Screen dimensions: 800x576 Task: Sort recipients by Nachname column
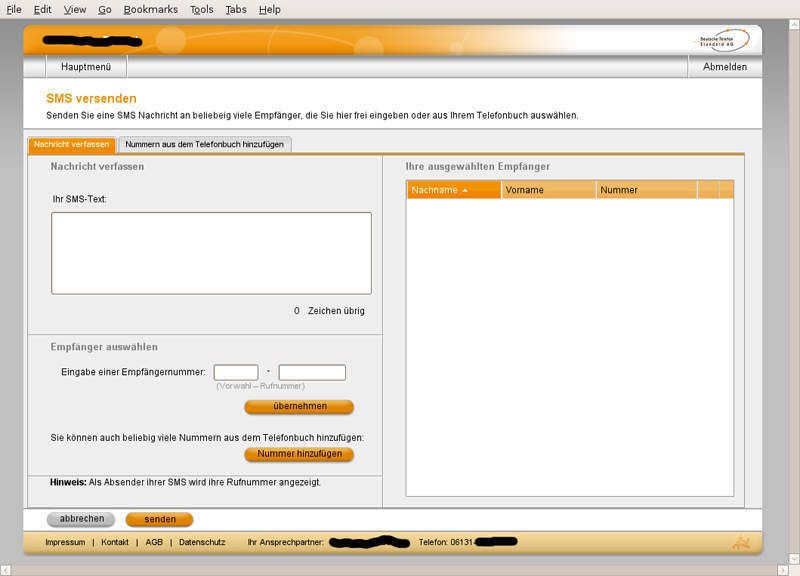(454, 190)
